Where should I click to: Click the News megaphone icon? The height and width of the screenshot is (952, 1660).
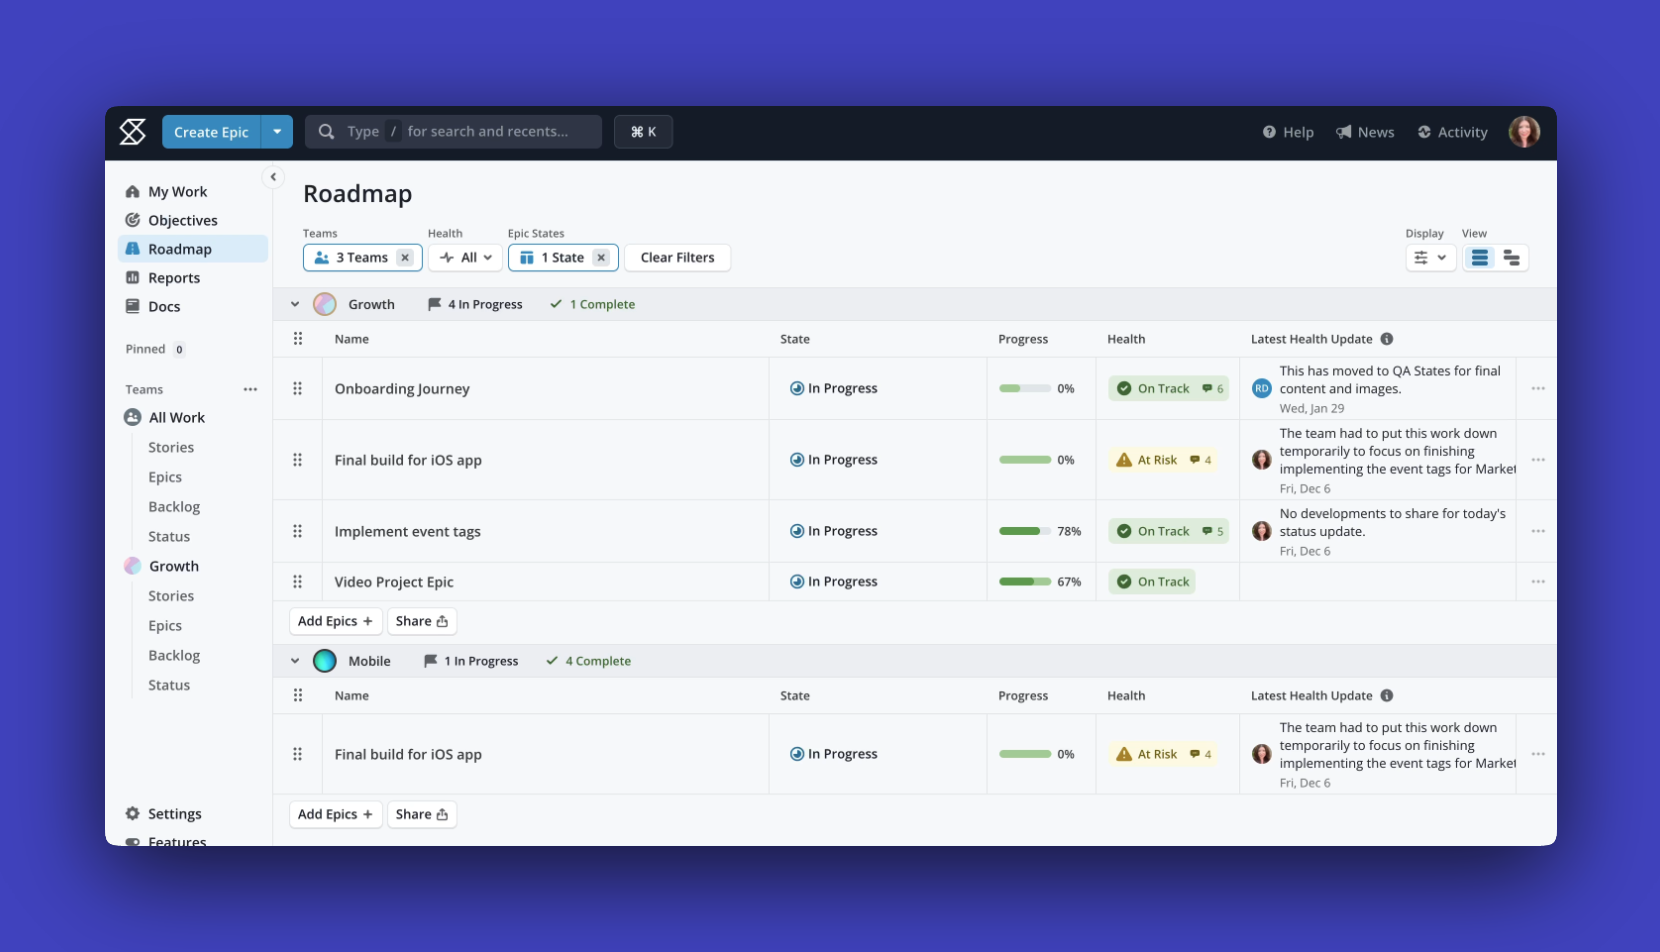(x=1344, y=131)
